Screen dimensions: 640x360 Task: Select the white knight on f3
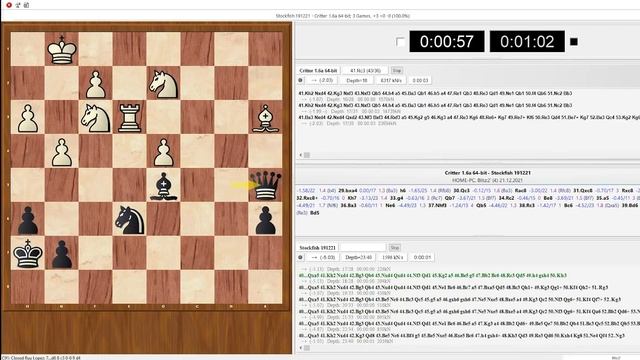[x=96, y=118]
